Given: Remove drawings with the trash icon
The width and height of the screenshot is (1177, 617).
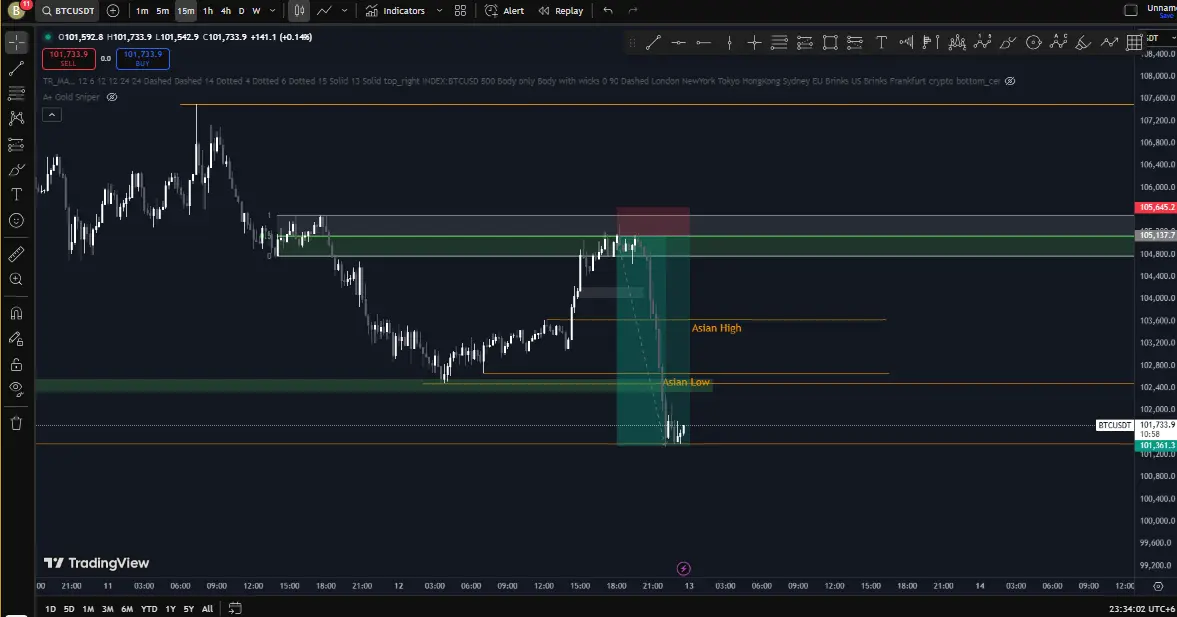Looking at the screenshot, I should pyautogui.click(x=17, y=423).
